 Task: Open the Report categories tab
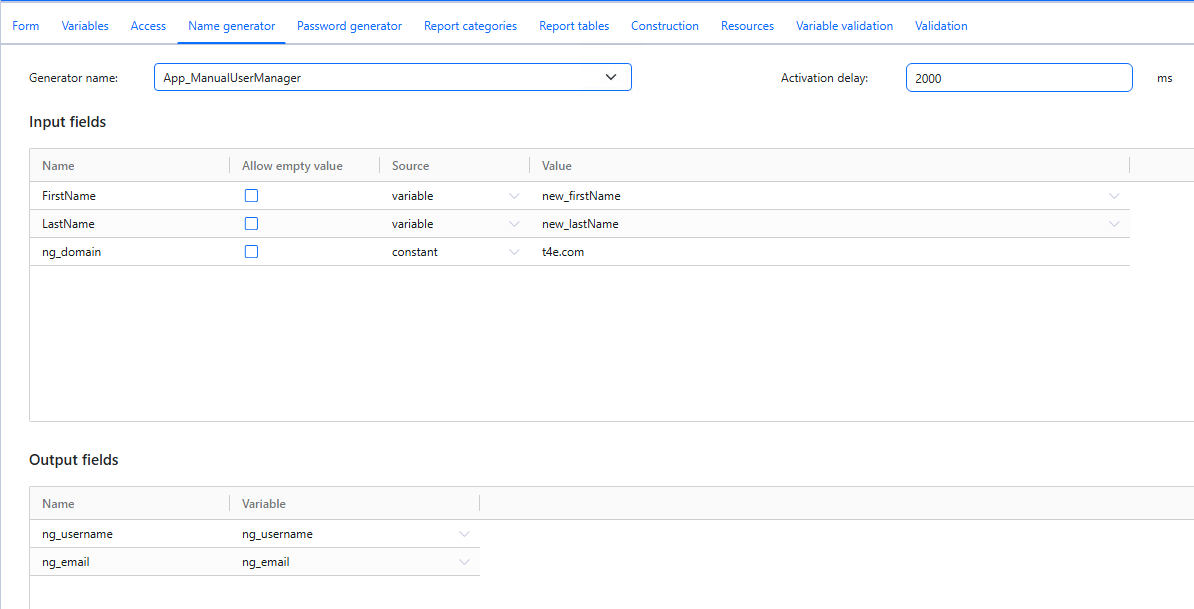tap(471, 26)
